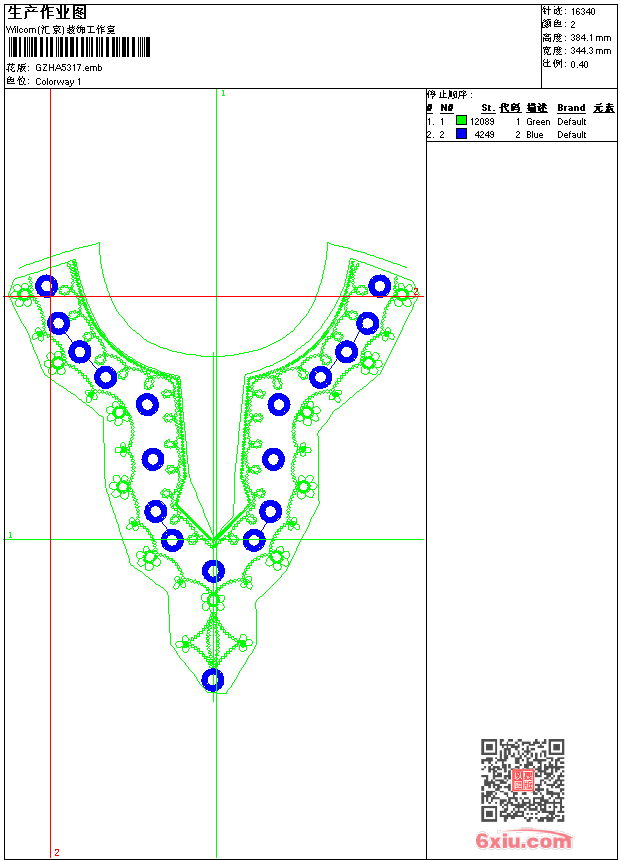Click the height value 384.1 mm

(x=590, y=38)
